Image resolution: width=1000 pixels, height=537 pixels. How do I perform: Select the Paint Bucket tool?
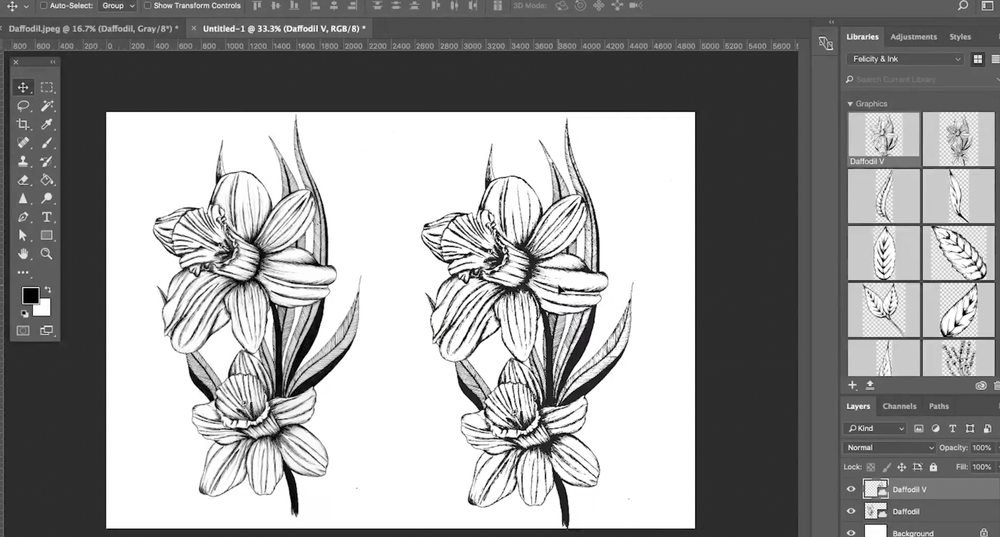click(47, 180)
